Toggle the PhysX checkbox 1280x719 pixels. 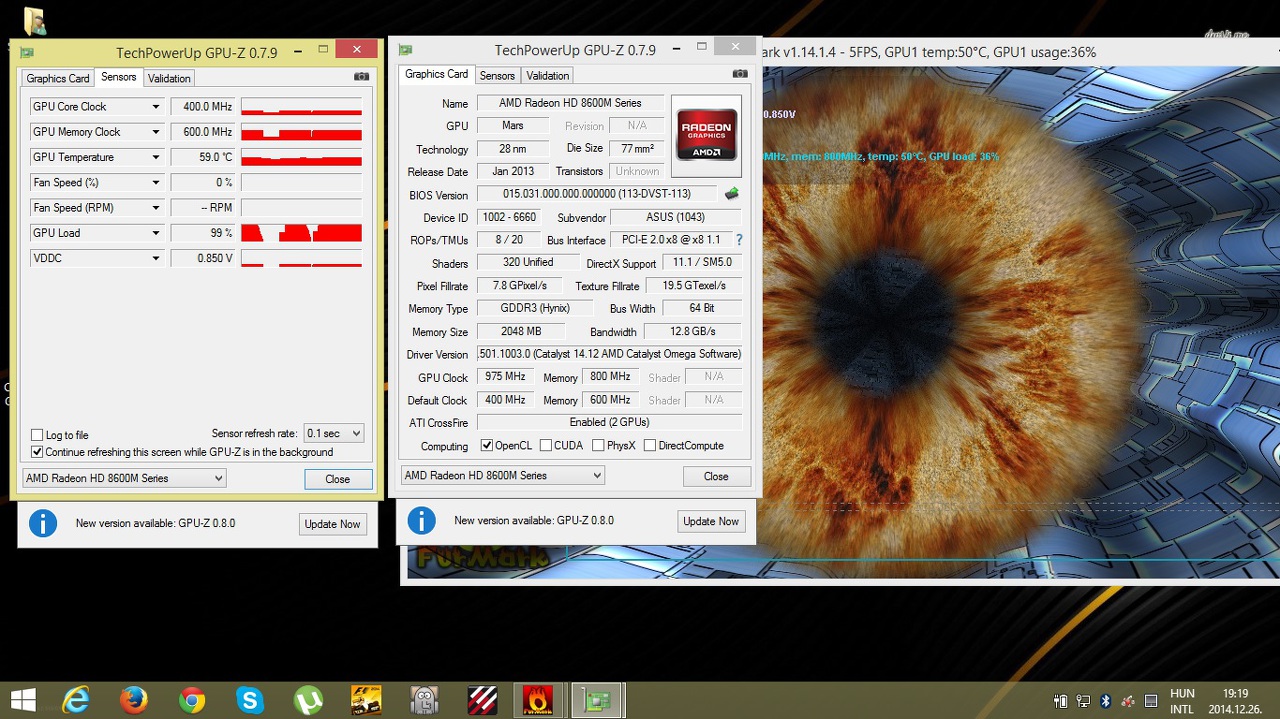click(598, 445)
